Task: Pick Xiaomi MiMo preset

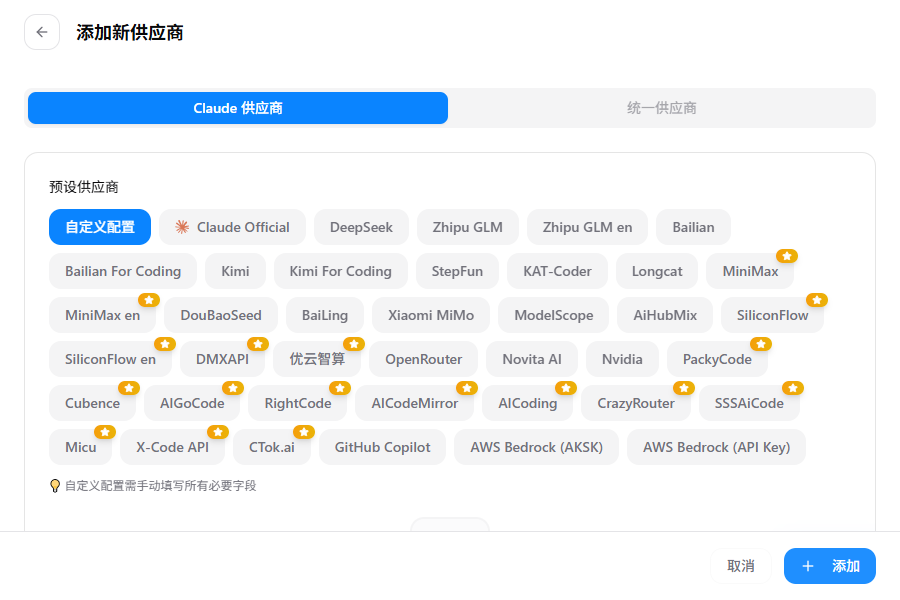Action: point(431,315)
